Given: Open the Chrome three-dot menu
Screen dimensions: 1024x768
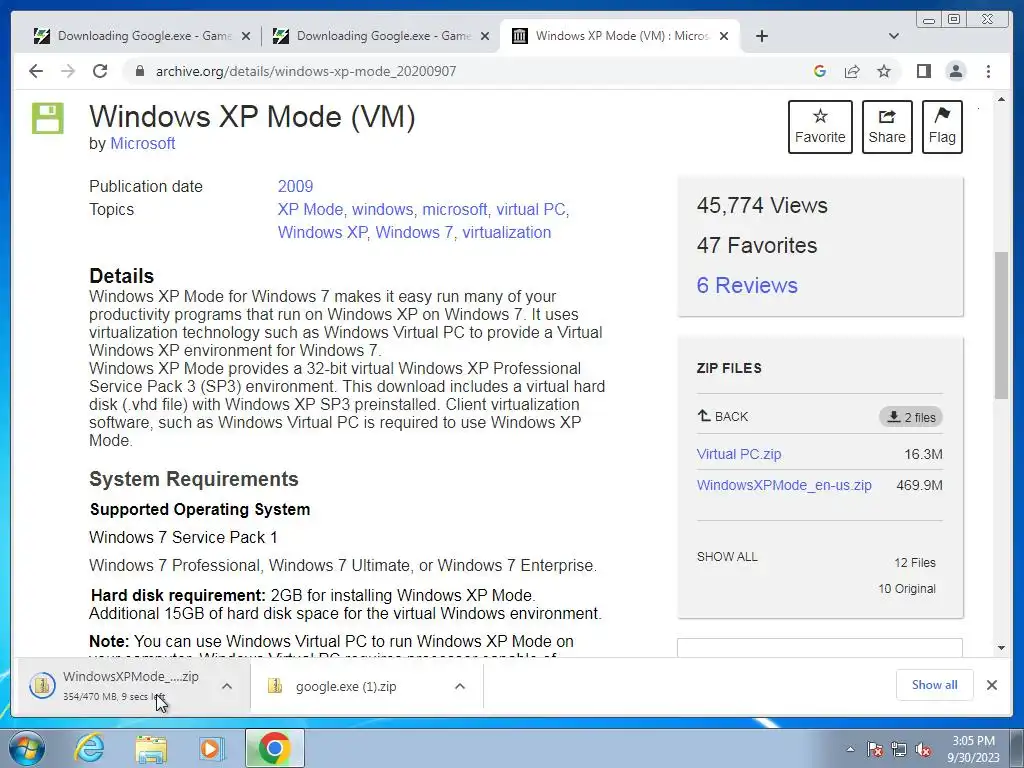Looking at the screenshot, I should [988, 71].
